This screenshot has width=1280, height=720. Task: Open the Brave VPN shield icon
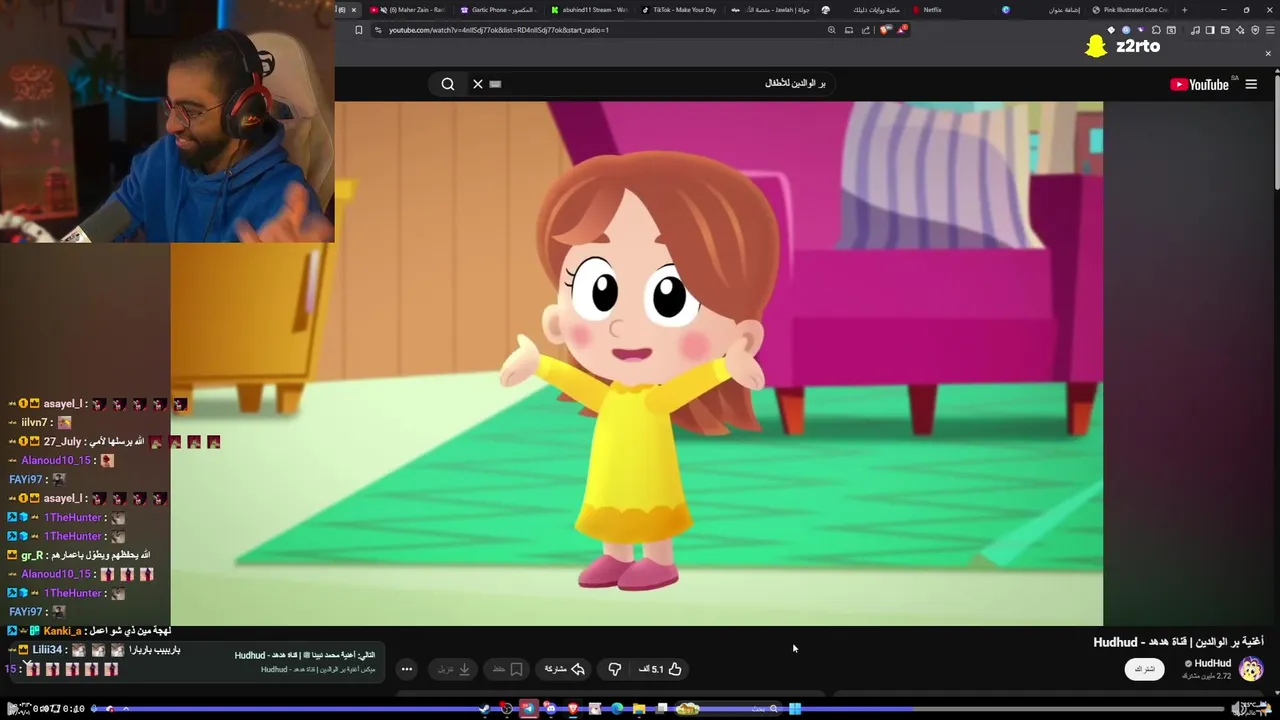click(x=1255, y=30)
